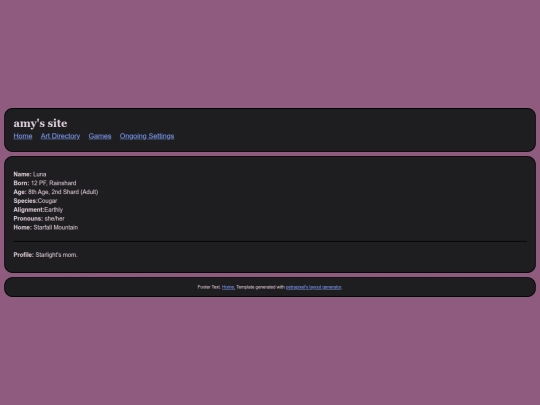The height and width of the screenshot is (405, 540).
Task: Go to the Games page
Action: tap(100, 136)
